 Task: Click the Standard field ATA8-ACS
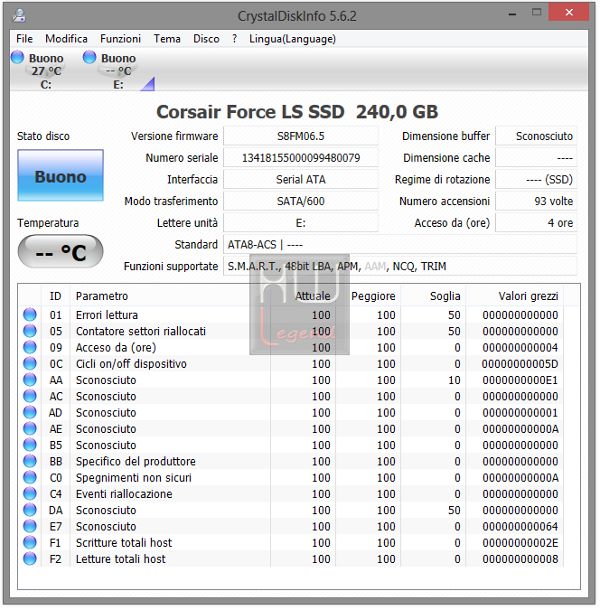(x=400, y=245)
